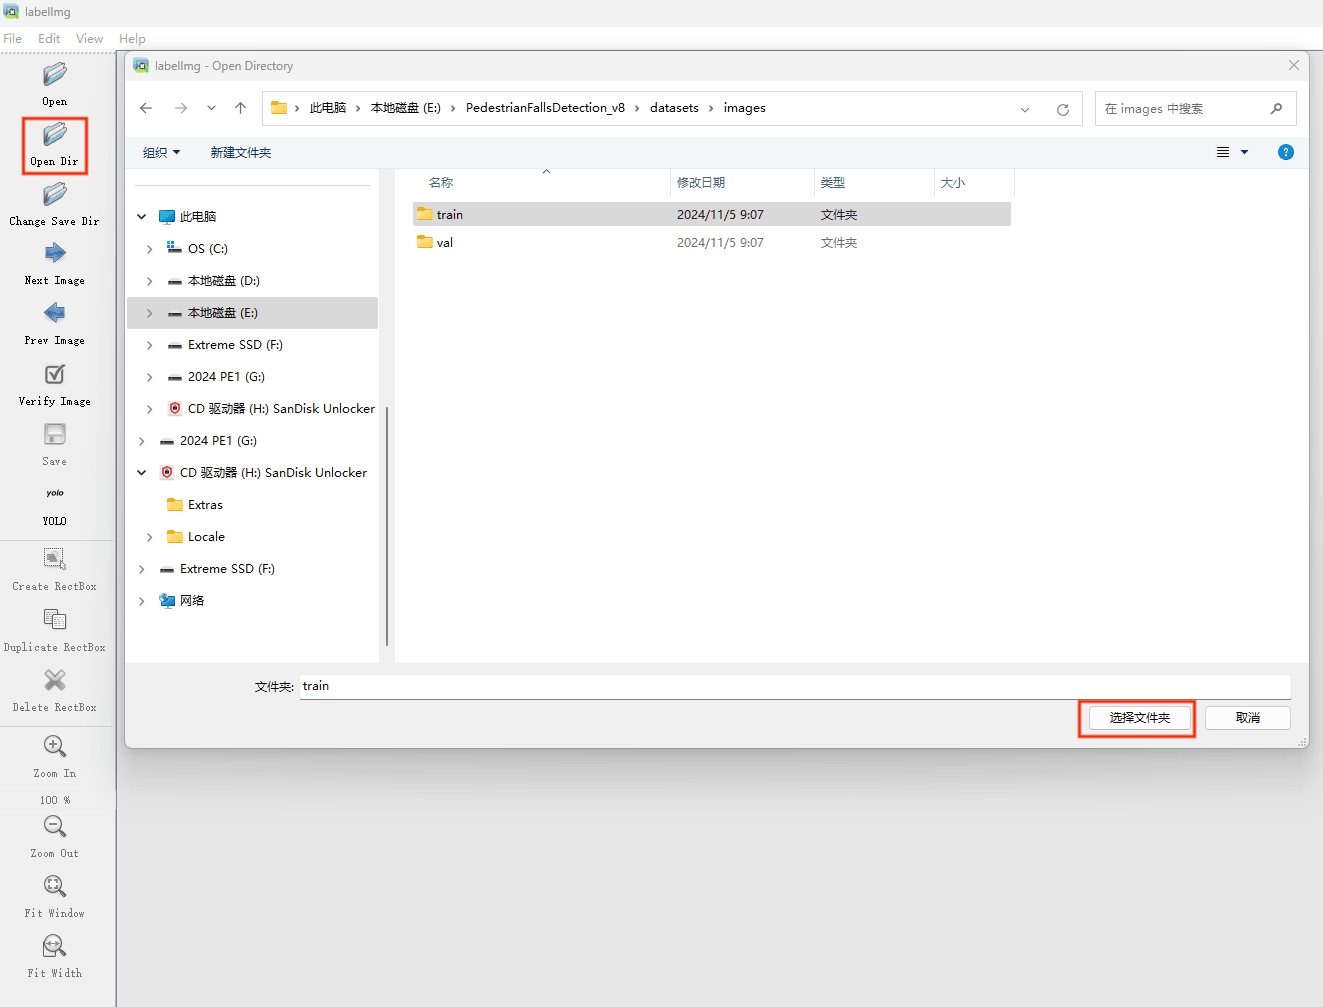The height and width of the screenshot is (1007, 1323).
Task: Select the val folder in file list
Action: [x=445, y=243]
